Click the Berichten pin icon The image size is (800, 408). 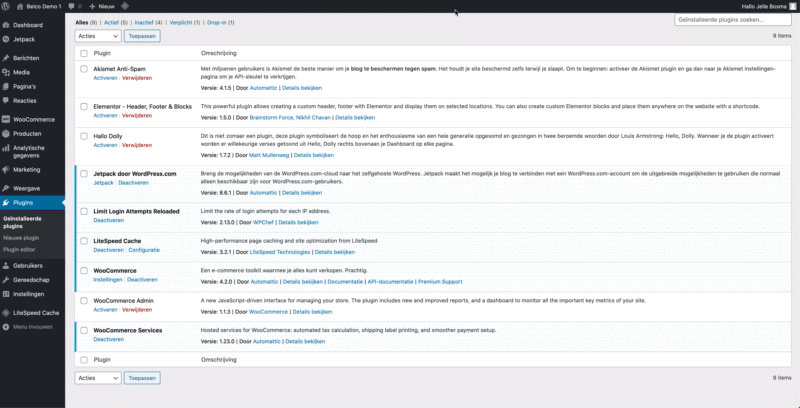[x=6, y=58]
